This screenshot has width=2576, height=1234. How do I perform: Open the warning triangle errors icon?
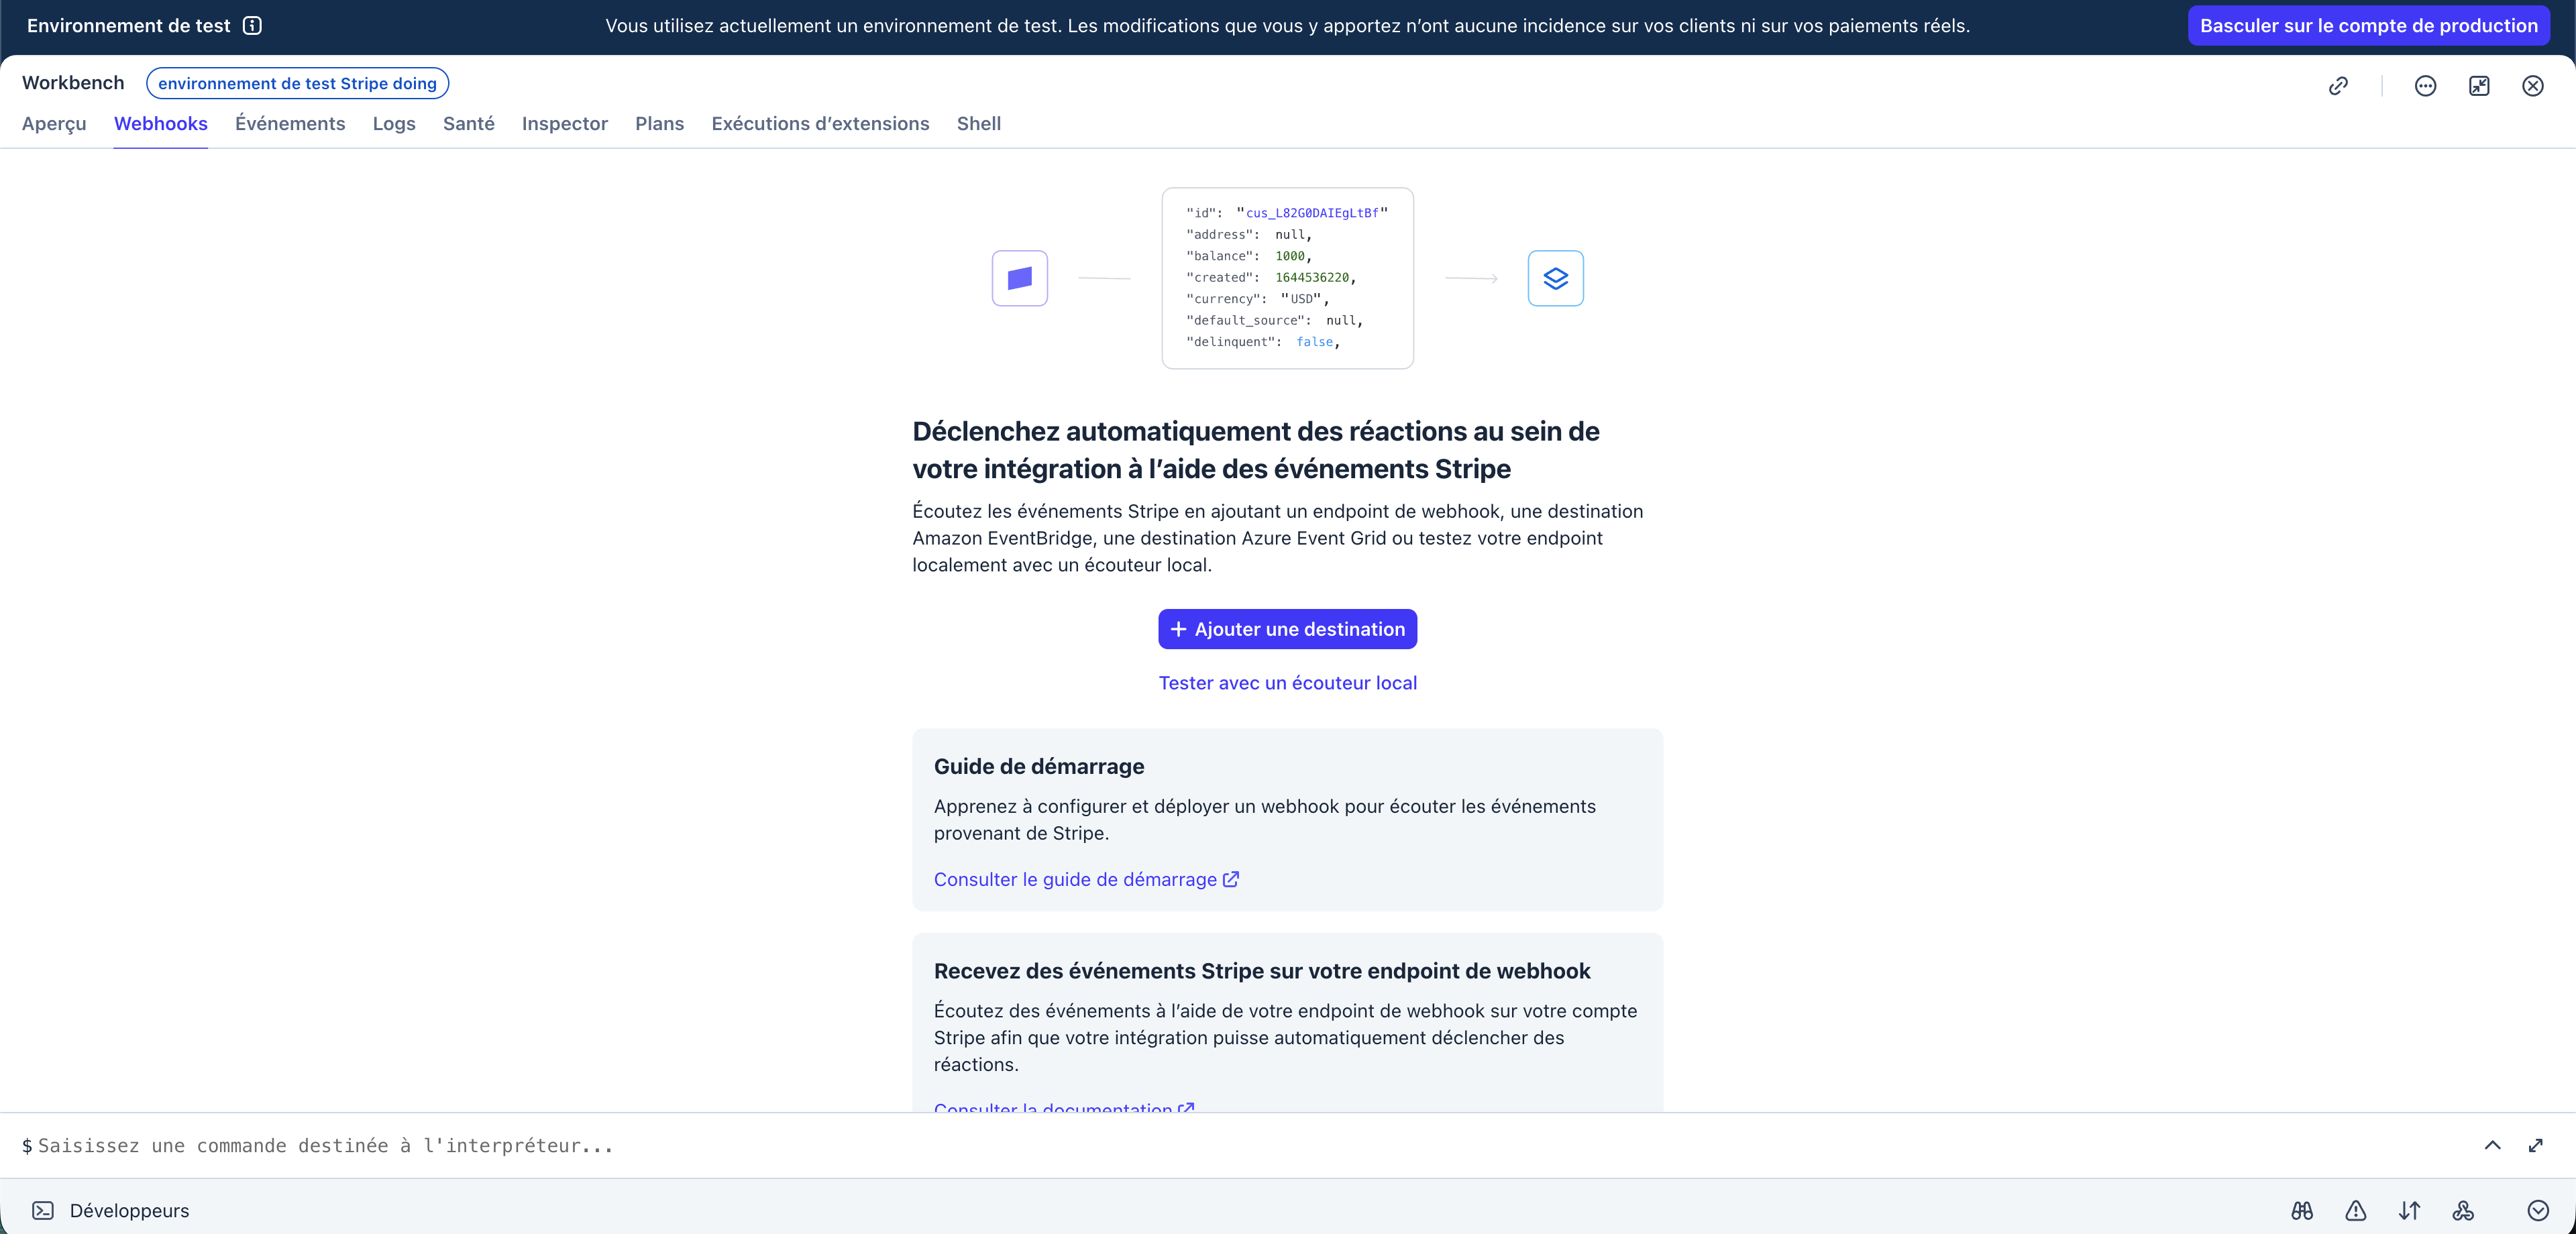(2356, 1211)
